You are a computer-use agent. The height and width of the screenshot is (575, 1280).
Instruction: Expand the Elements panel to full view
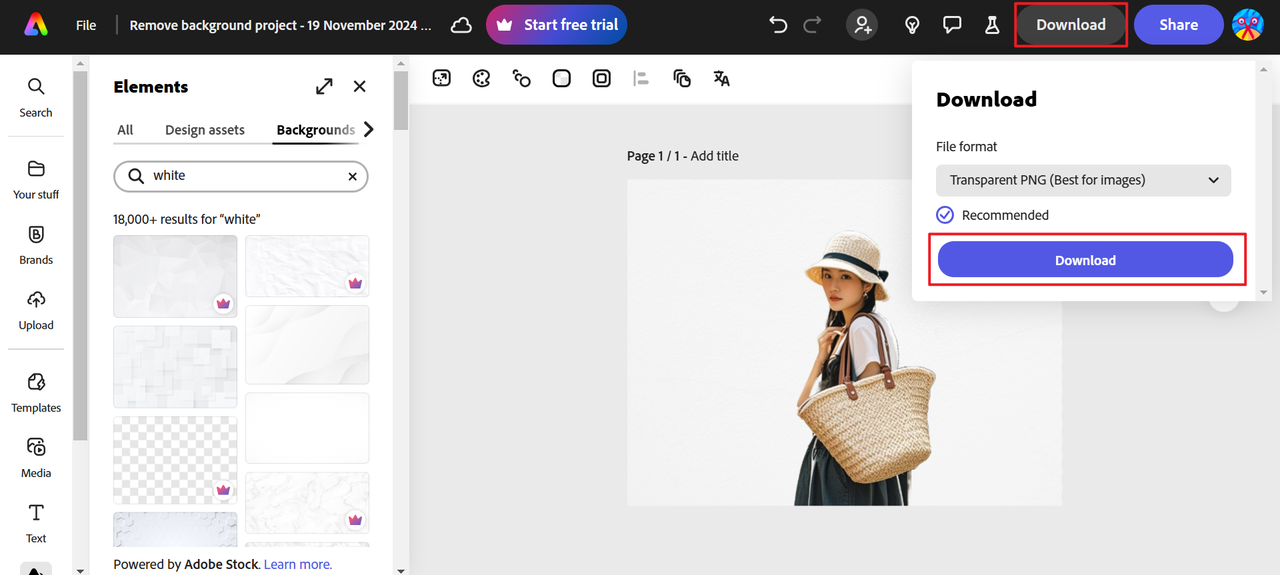324,87
